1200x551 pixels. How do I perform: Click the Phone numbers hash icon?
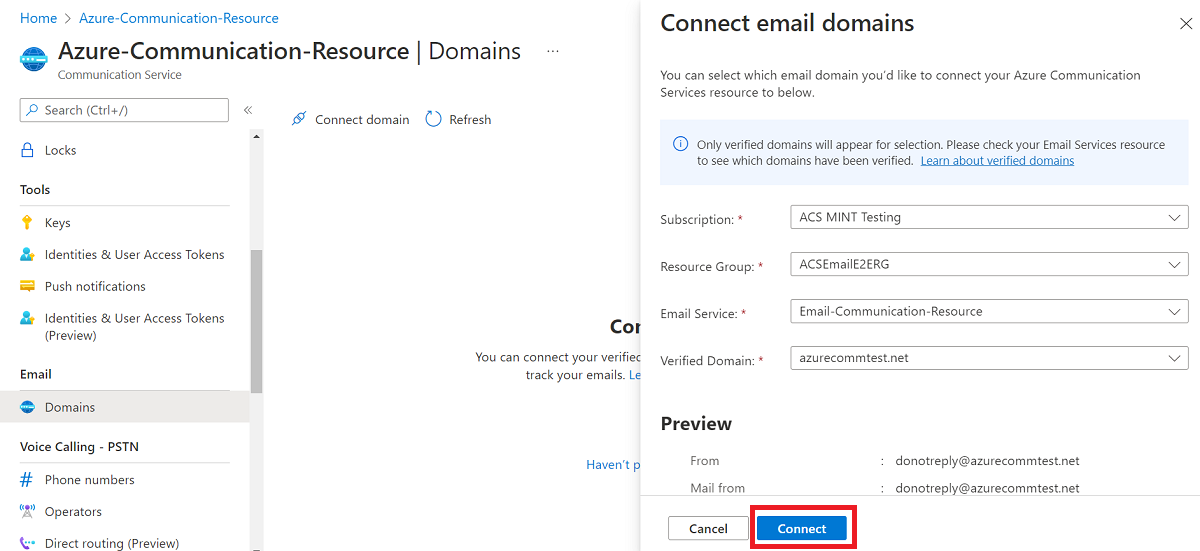(x=27, y=480)
